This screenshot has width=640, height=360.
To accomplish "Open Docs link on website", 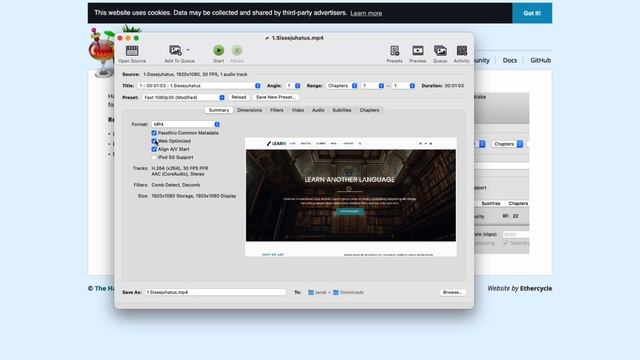I will [509, 60].
